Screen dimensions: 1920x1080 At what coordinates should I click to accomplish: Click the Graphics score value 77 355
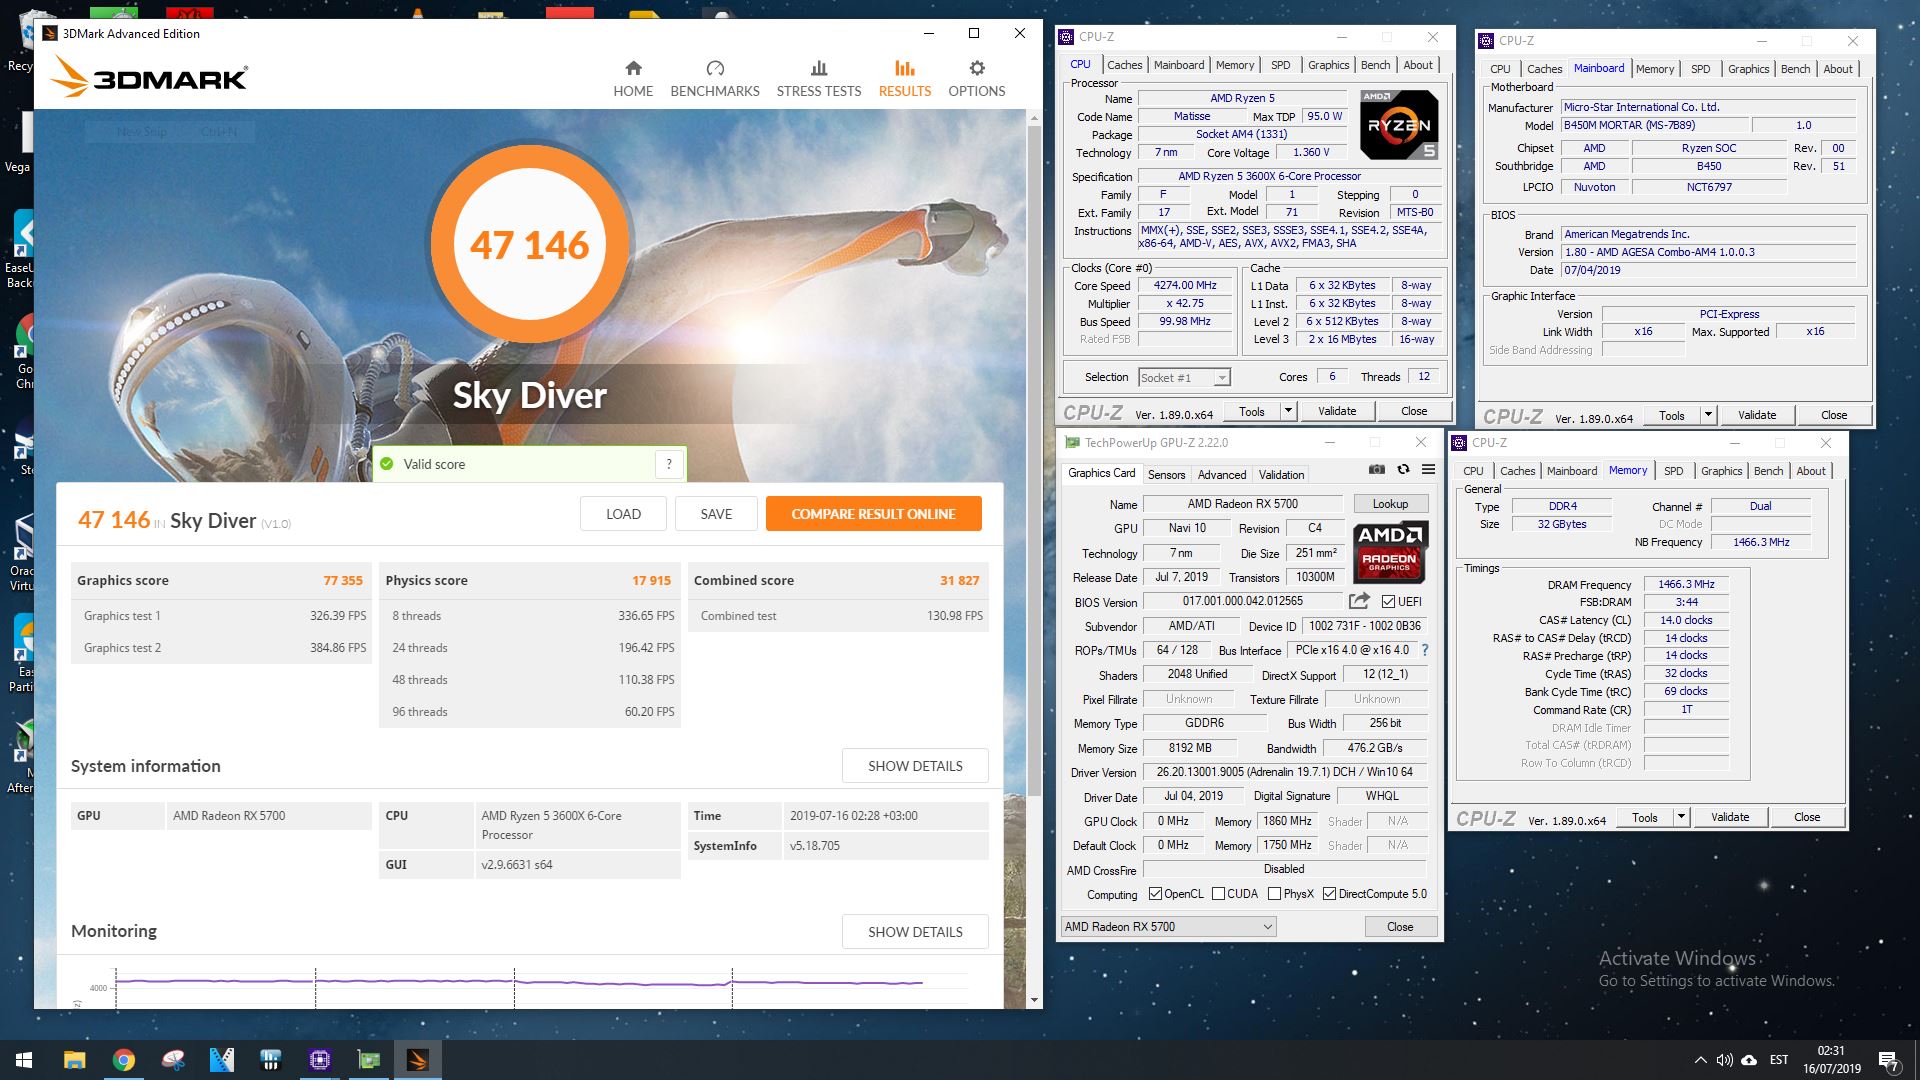click(343, 580)
